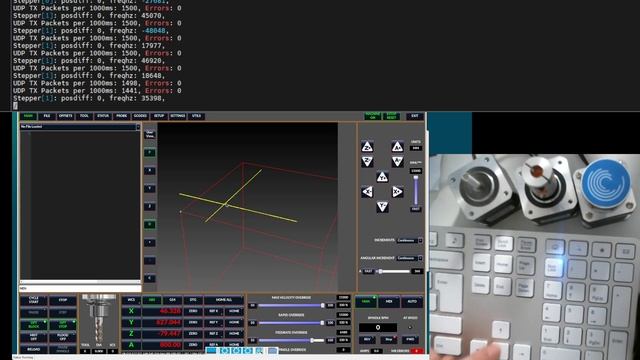Switch preview to Z view
The image size is (640, 360).
[150, 207]
